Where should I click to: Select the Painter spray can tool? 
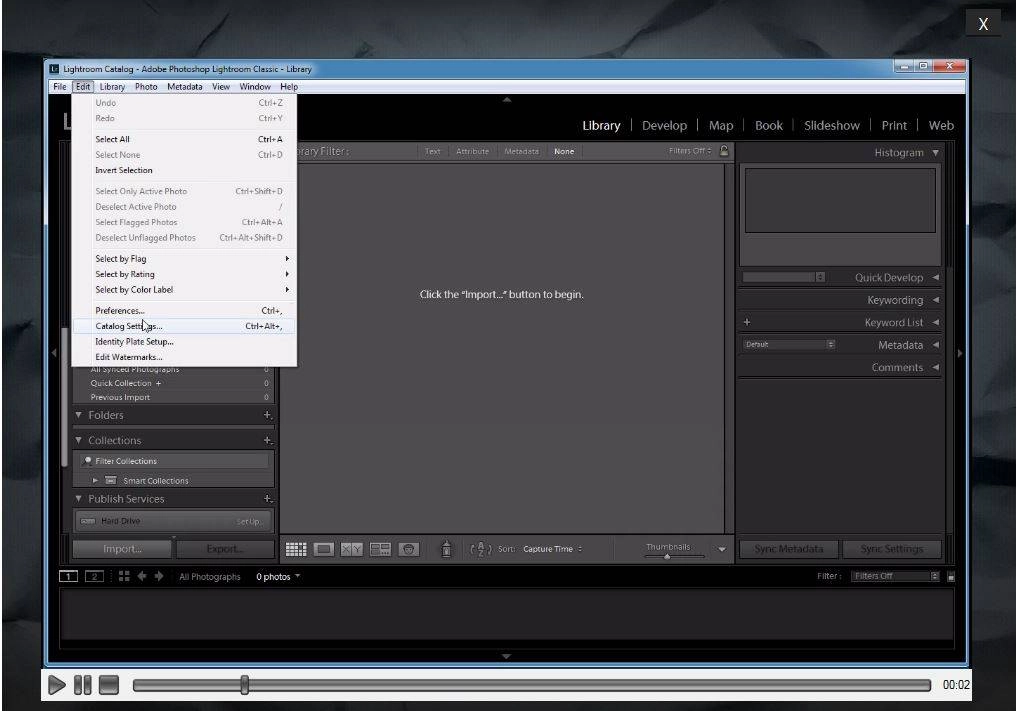[x=446, y=549]
